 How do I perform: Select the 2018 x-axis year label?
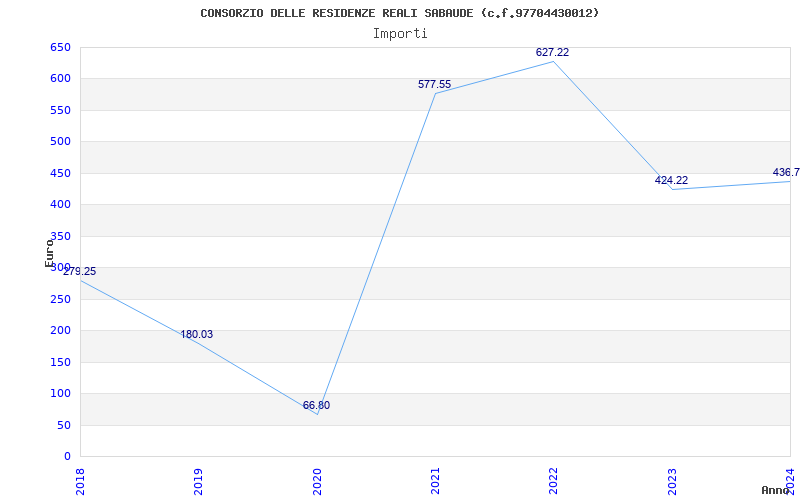point(80,482)
